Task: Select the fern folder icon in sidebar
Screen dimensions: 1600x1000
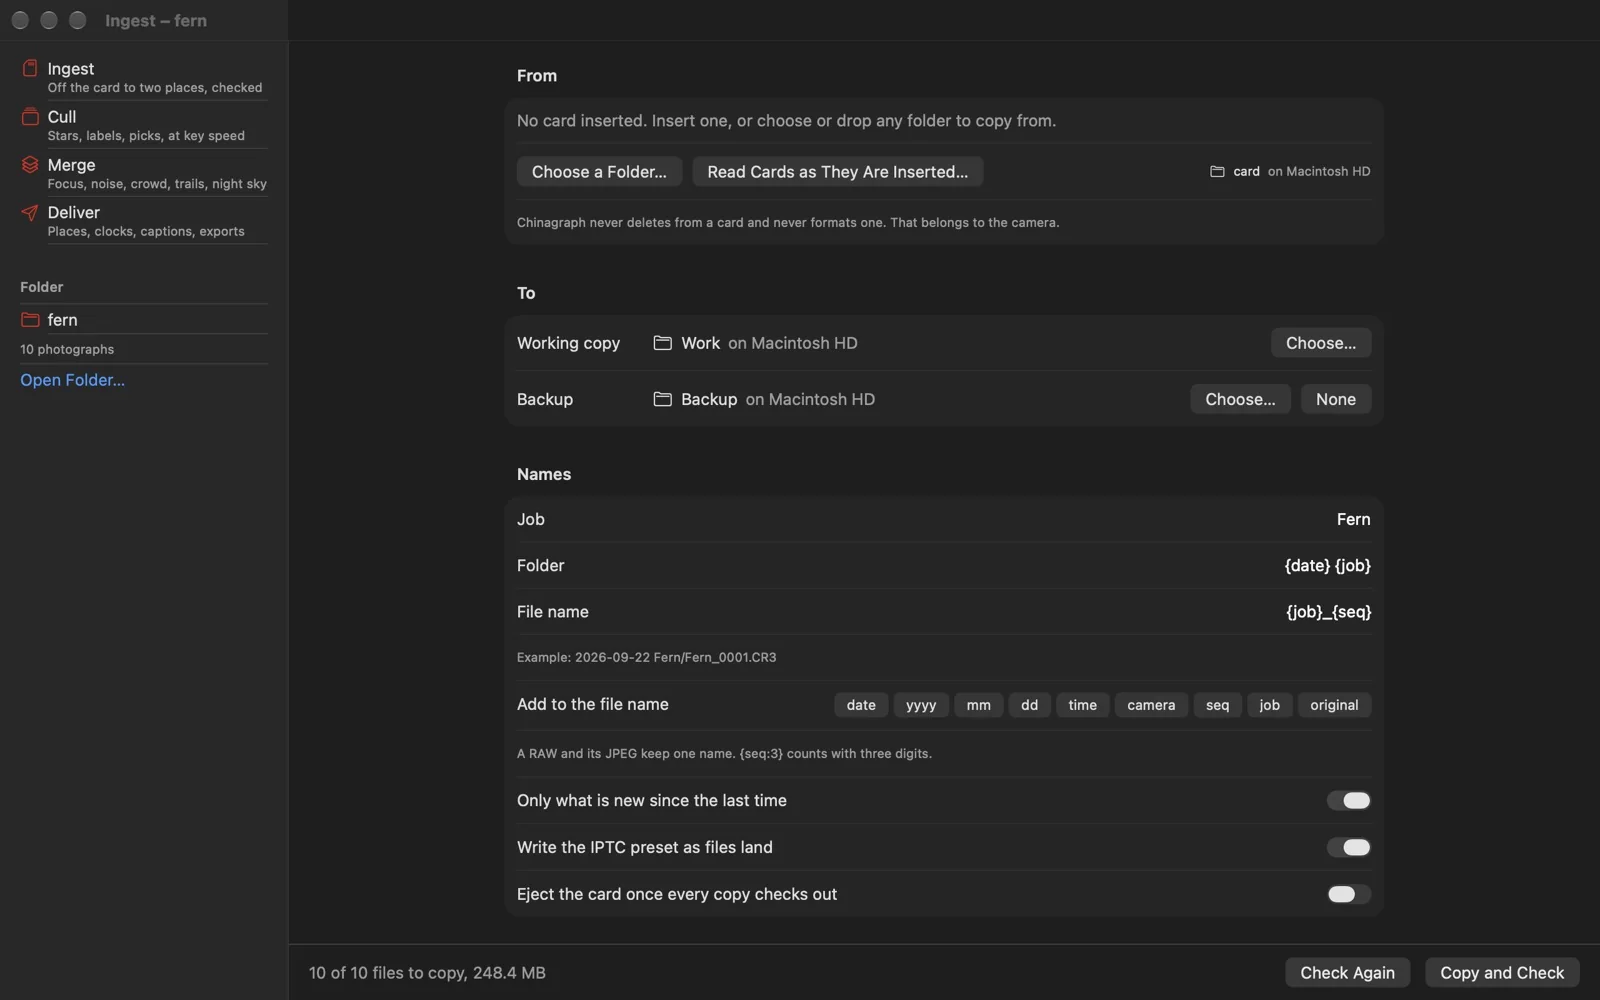Action: click(x=30, y=320)
